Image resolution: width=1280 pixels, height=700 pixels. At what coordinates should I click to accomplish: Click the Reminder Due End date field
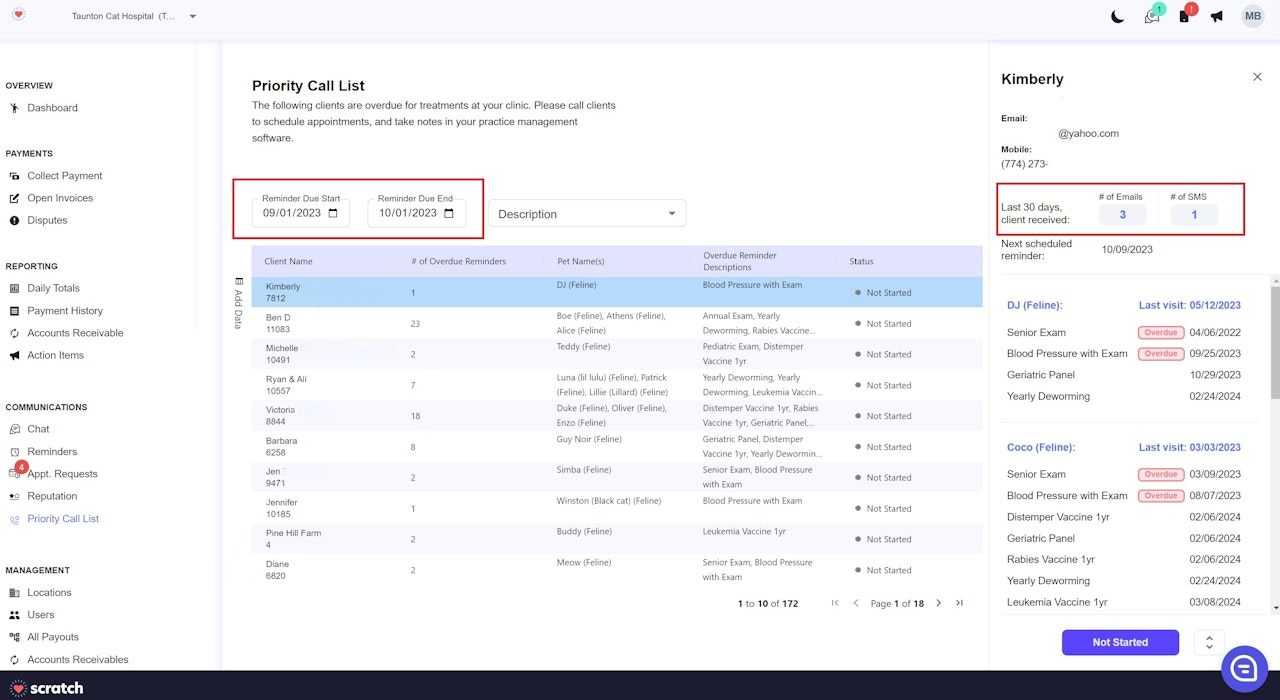tap(408, 213)
